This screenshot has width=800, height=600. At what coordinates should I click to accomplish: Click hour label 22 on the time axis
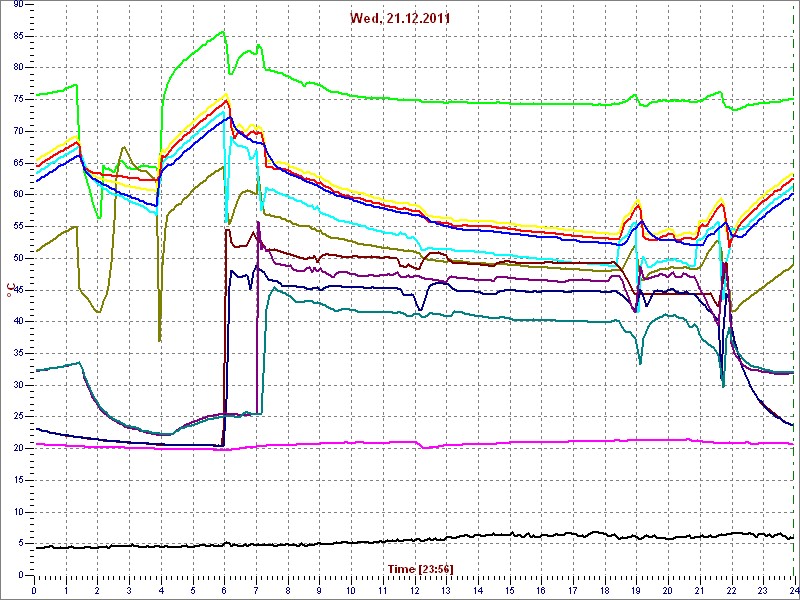pos(731,589)
